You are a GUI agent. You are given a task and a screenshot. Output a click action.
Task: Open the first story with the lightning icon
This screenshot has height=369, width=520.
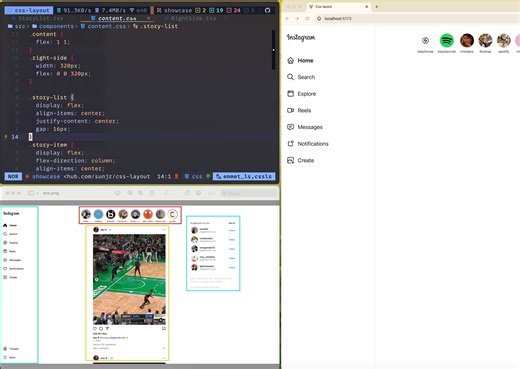pos(425,41)
